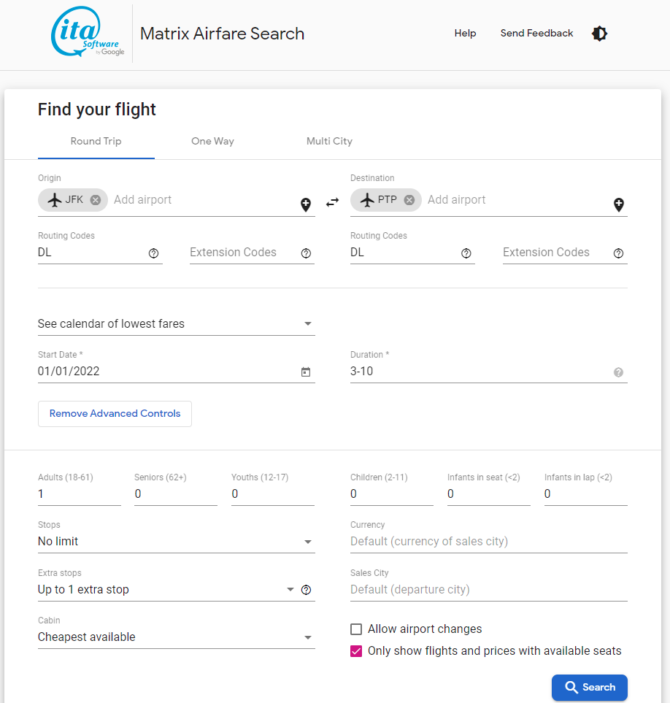Switch to the Multi City tab
The width and height of the screenshot is (670, 703).
(329, 141)
